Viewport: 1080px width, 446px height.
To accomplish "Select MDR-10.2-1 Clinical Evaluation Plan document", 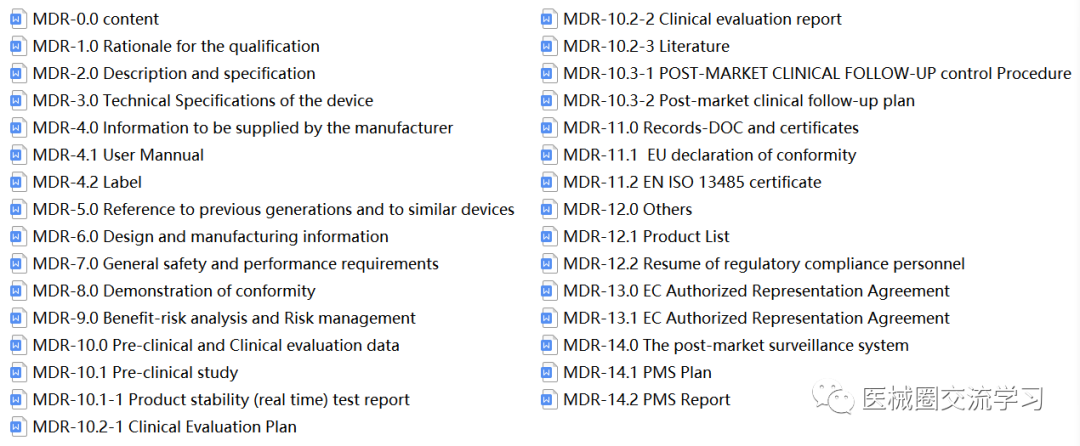I will click(154, 427).
